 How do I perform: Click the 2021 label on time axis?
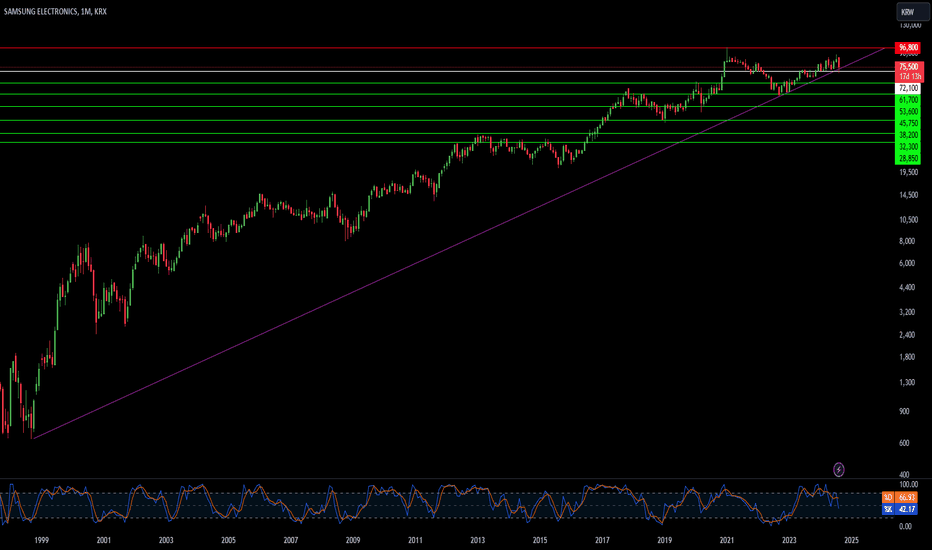point(726,540)
